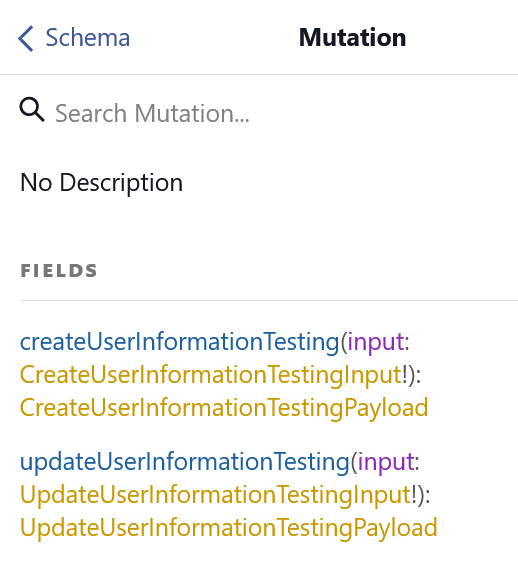Viewport: 518px width, 564px height.
Task: Open the UpdateUserInformationTestingPayload type
Action: pos(229,528)
